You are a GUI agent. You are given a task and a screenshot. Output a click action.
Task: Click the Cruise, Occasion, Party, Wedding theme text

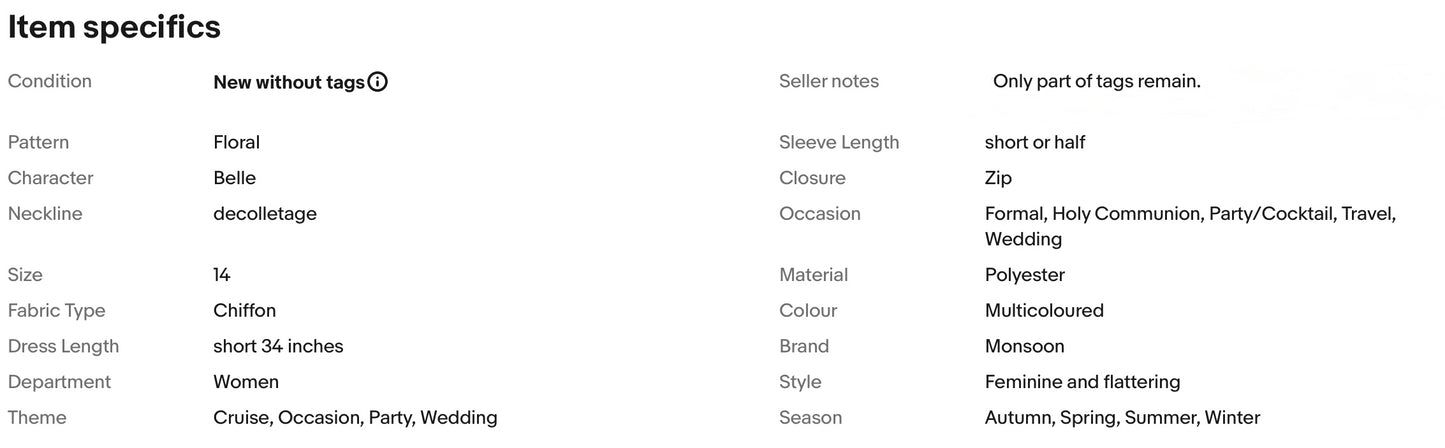coord(355,418)
